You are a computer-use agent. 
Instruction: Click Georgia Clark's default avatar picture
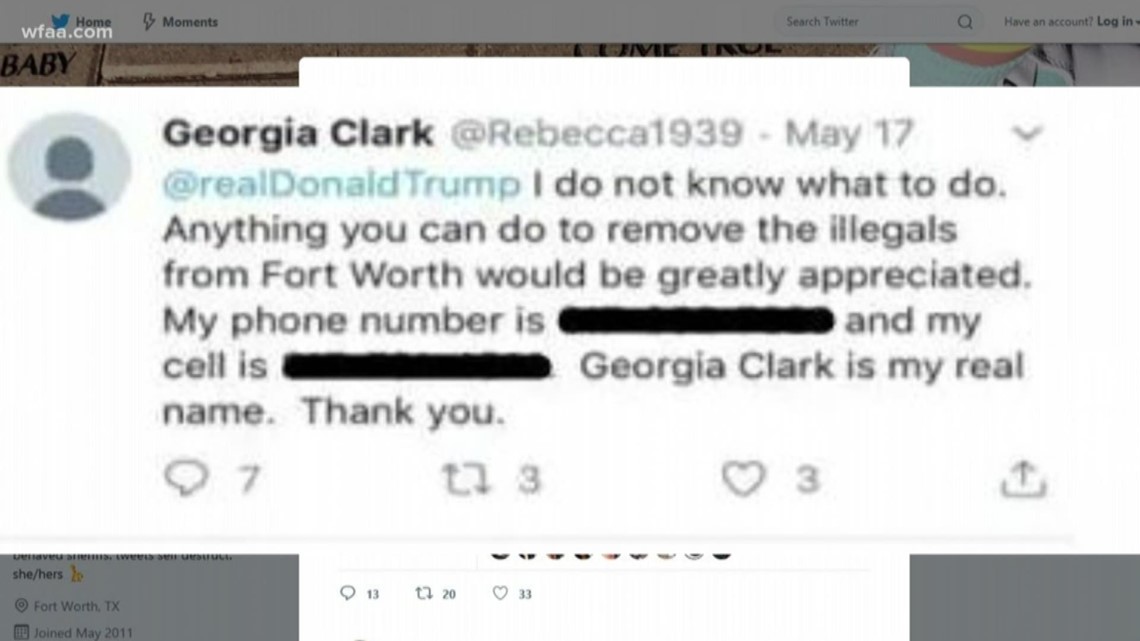pyautogui.click(x=69, y=167)
